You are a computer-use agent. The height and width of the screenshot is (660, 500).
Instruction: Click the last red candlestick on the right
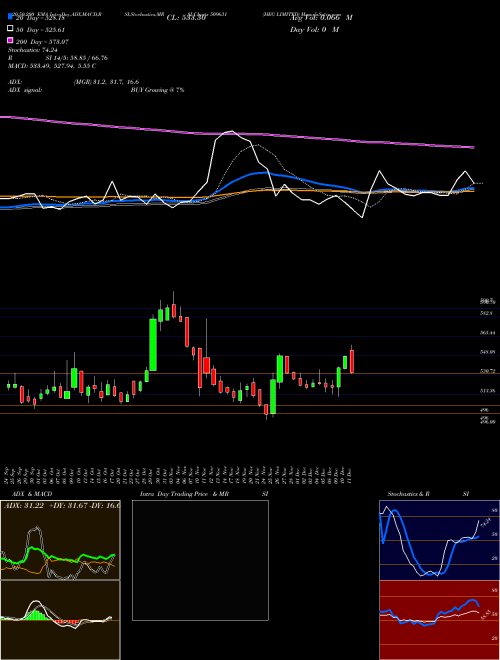[352, 361]
